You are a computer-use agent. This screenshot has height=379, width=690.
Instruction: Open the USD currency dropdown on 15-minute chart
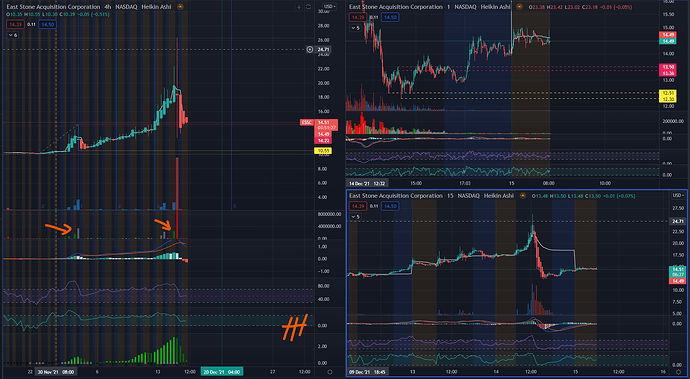678,195
